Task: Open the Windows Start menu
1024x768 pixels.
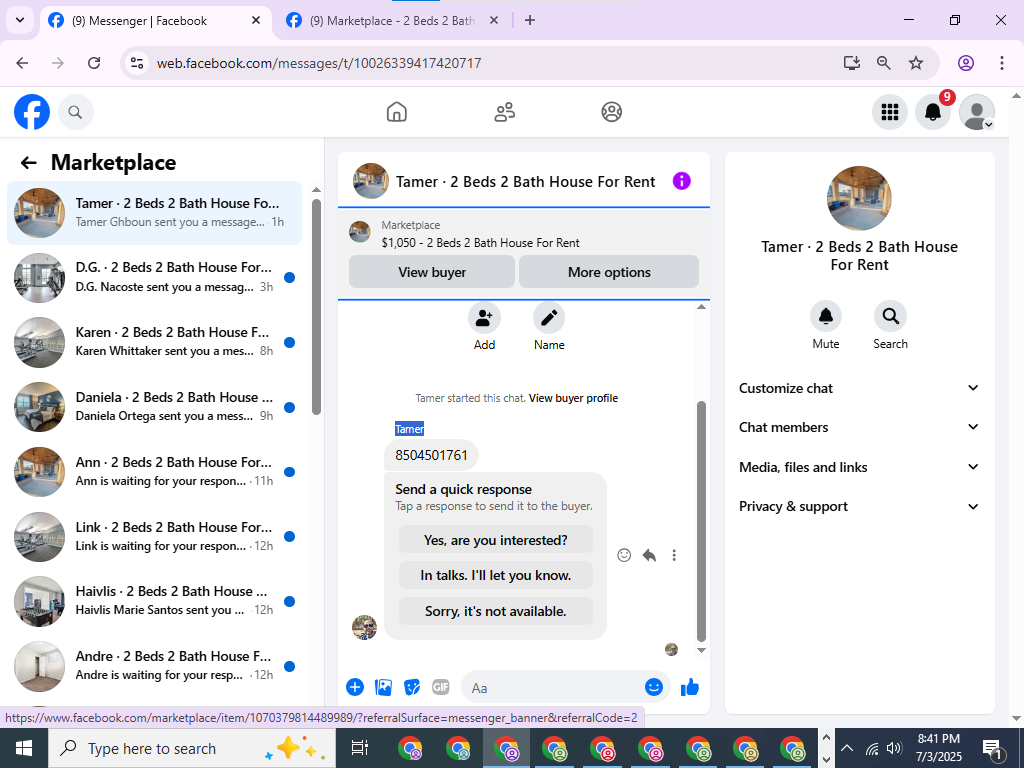Action: click(24, 748)
